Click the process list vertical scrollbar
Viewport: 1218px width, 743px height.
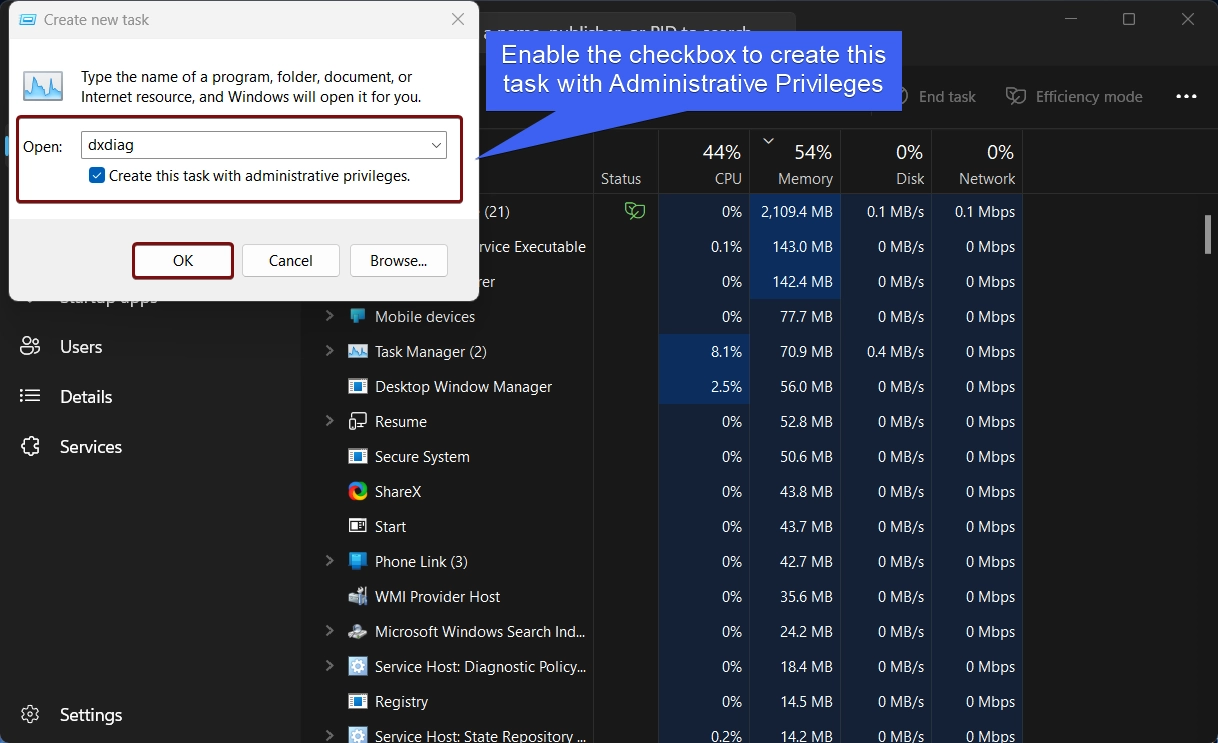pyautogui.click(x=1208, y=234)
